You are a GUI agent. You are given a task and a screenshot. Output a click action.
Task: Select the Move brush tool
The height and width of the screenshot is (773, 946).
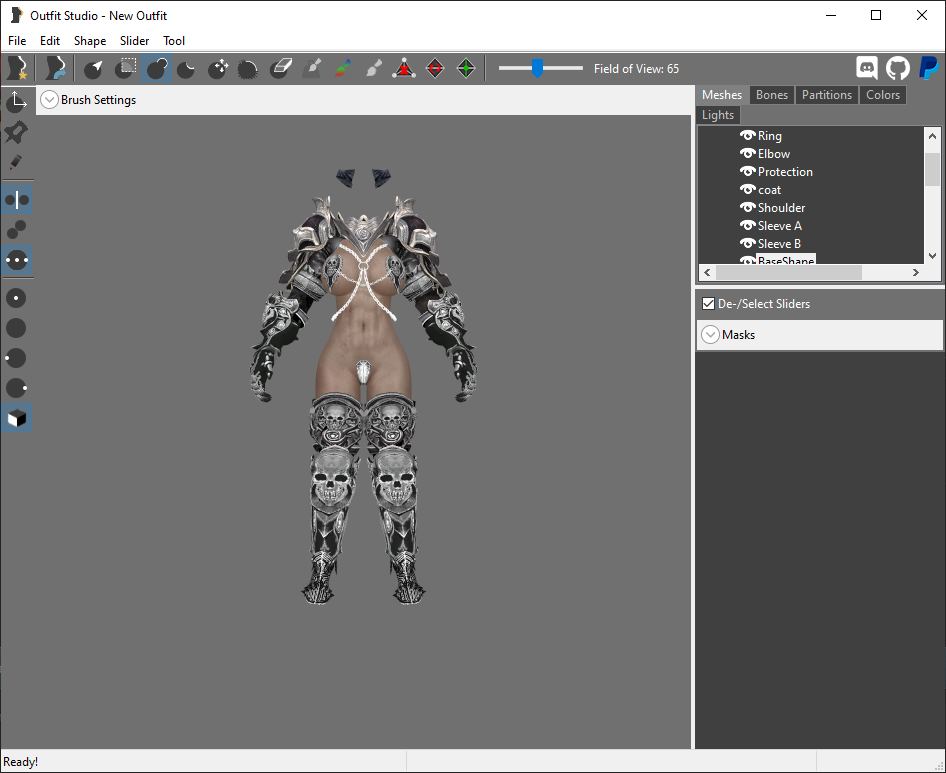[218, 68]
